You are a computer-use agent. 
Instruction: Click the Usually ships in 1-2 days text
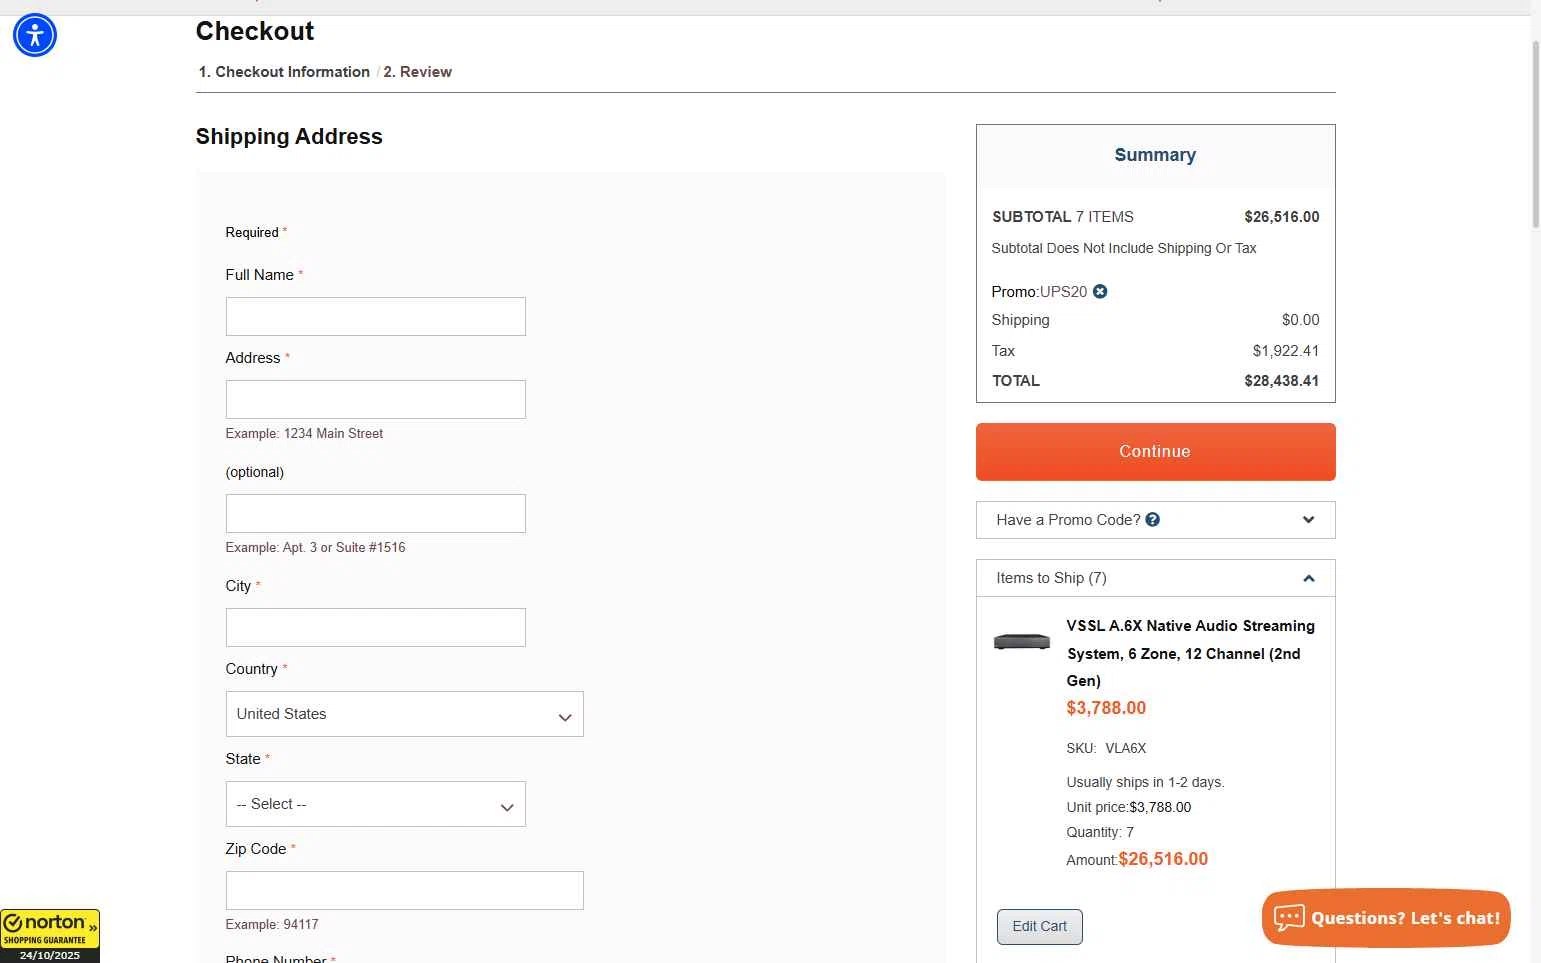tap(1145, 782)
